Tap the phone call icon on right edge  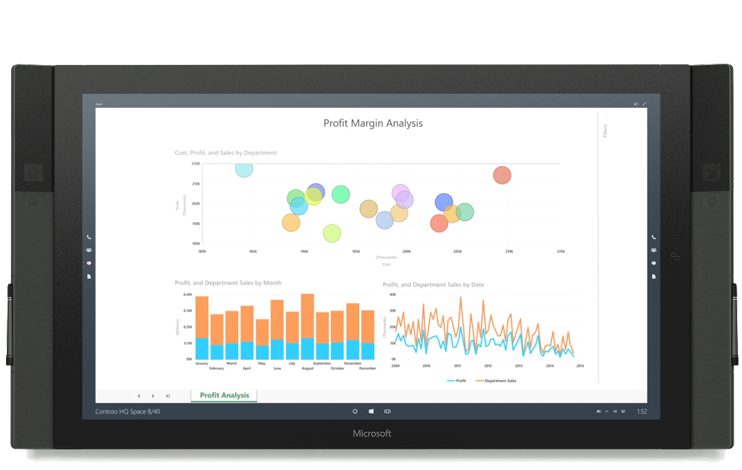[x=653, y=237]
